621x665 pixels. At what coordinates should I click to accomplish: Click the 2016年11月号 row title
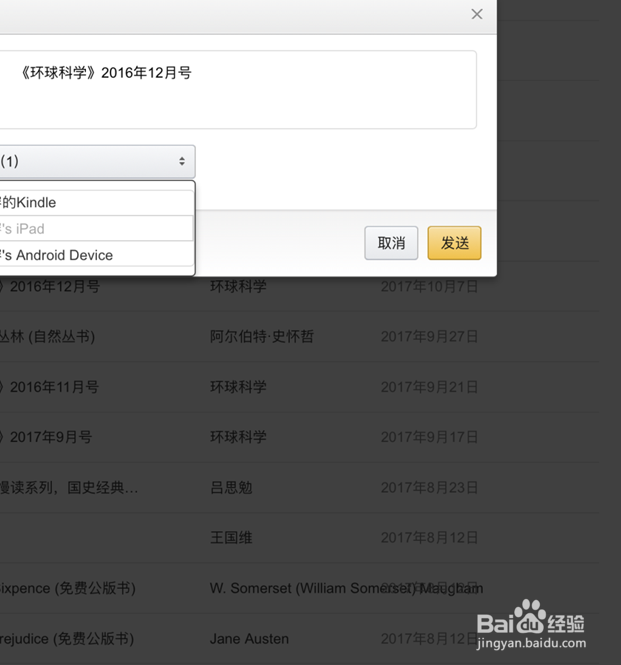50,387
